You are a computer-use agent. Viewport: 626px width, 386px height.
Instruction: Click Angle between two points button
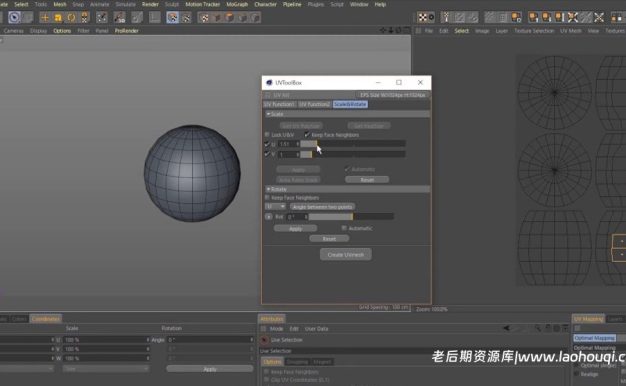[323, 206]
